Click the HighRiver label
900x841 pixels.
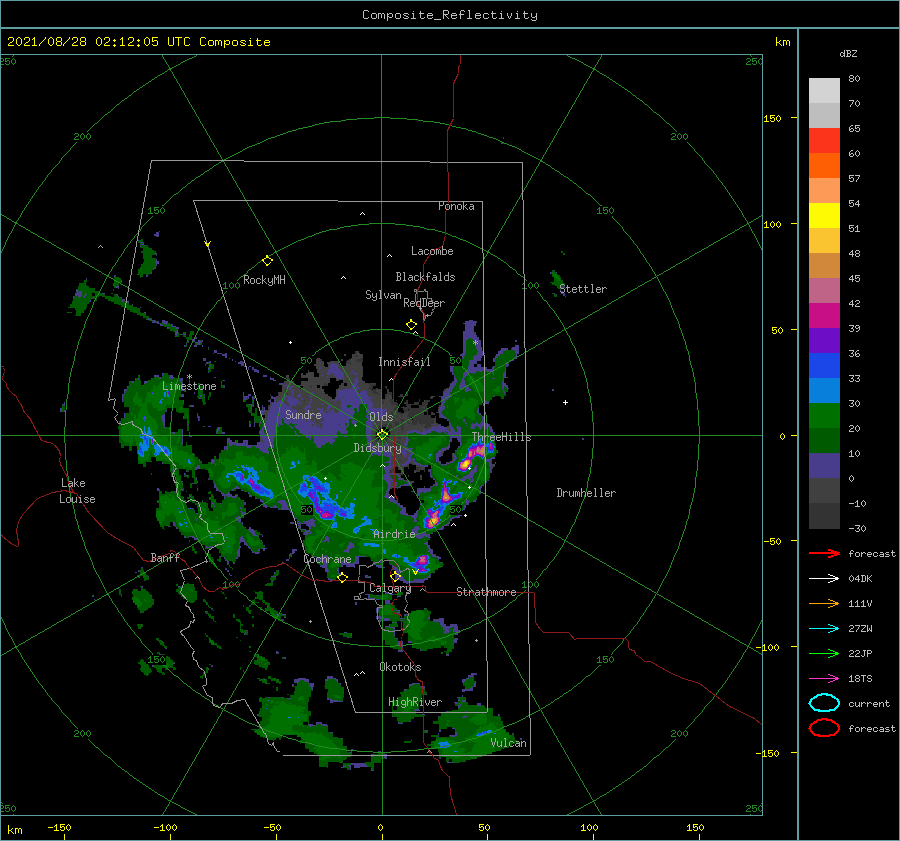tap(415, 702)
